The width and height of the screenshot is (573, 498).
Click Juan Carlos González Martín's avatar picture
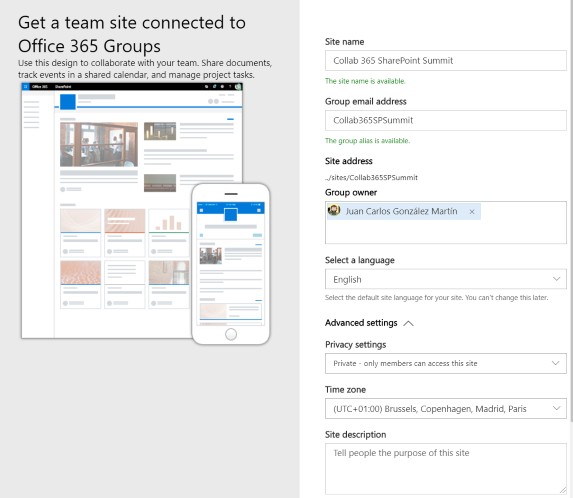(x=334, y=210)
